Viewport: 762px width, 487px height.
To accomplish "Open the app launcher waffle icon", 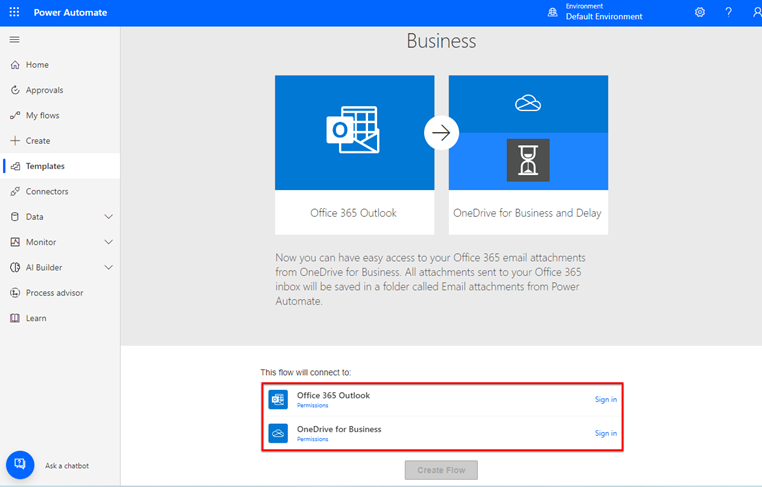I will (x=15, y=12).
